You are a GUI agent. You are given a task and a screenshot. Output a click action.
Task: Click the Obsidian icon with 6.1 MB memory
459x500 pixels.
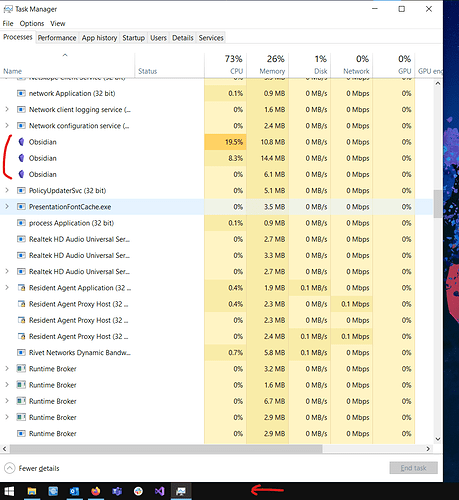tap(21, 174)
